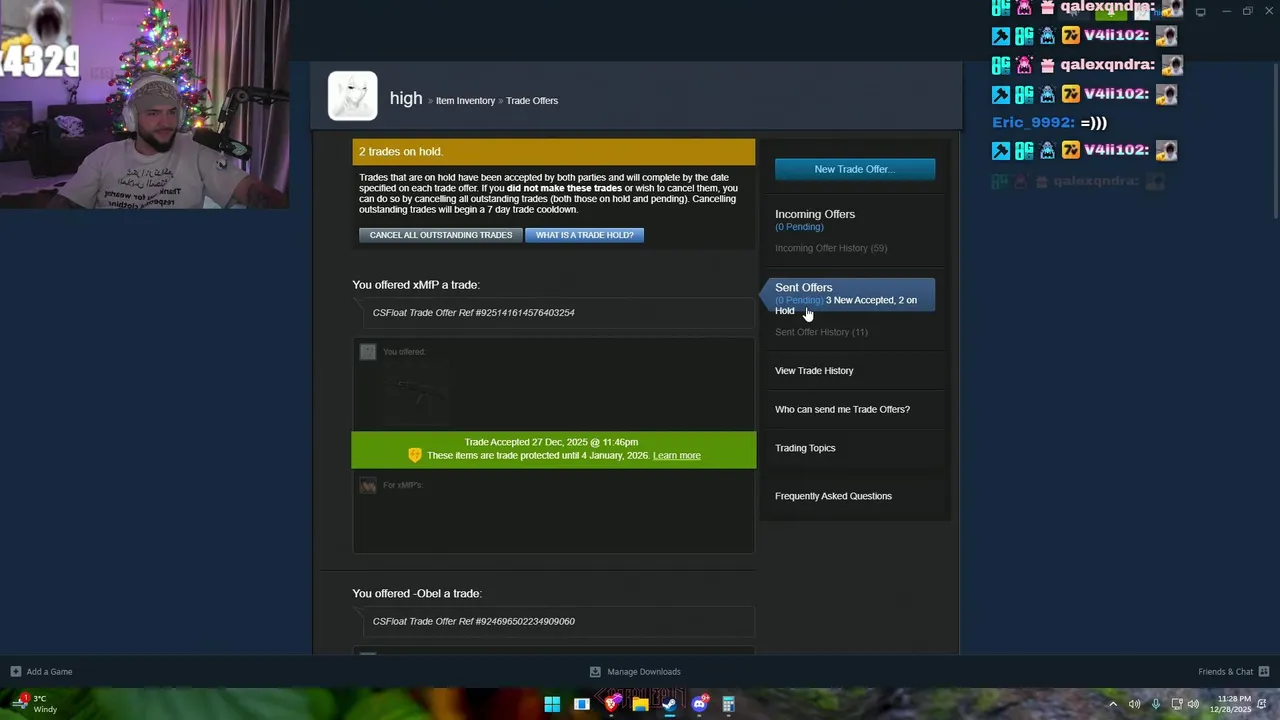Click the shield icon in green banner
Viewport: 1280px width, 720px height.
(x=415, y=455)
